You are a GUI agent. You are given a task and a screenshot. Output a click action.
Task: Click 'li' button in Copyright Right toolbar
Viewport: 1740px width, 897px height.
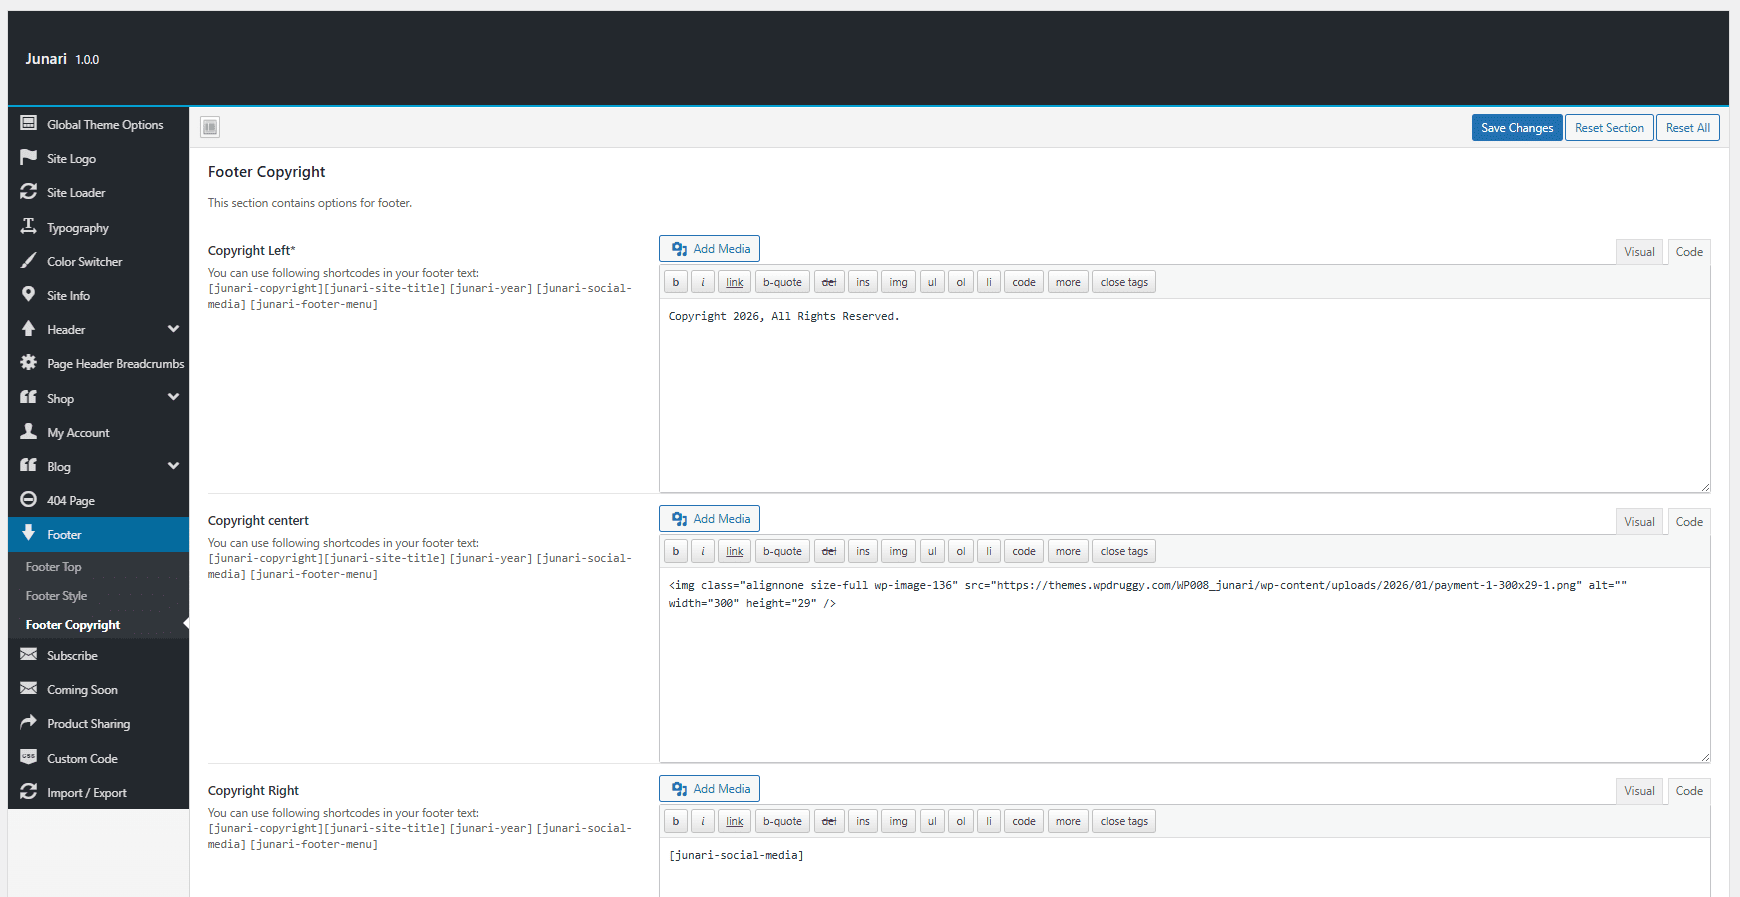[989, 821]
